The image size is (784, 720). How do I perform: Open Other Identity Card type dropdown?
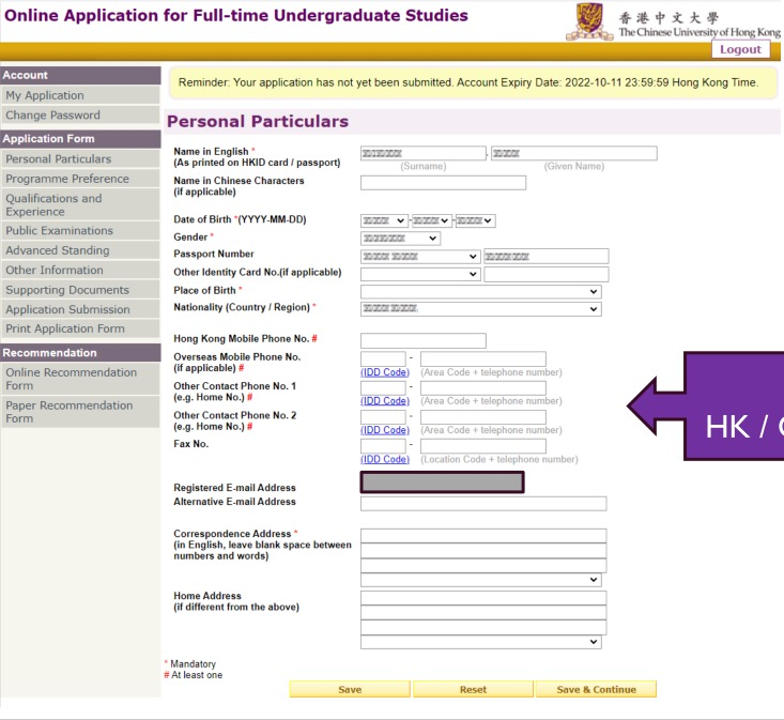(x=420, y=274)
